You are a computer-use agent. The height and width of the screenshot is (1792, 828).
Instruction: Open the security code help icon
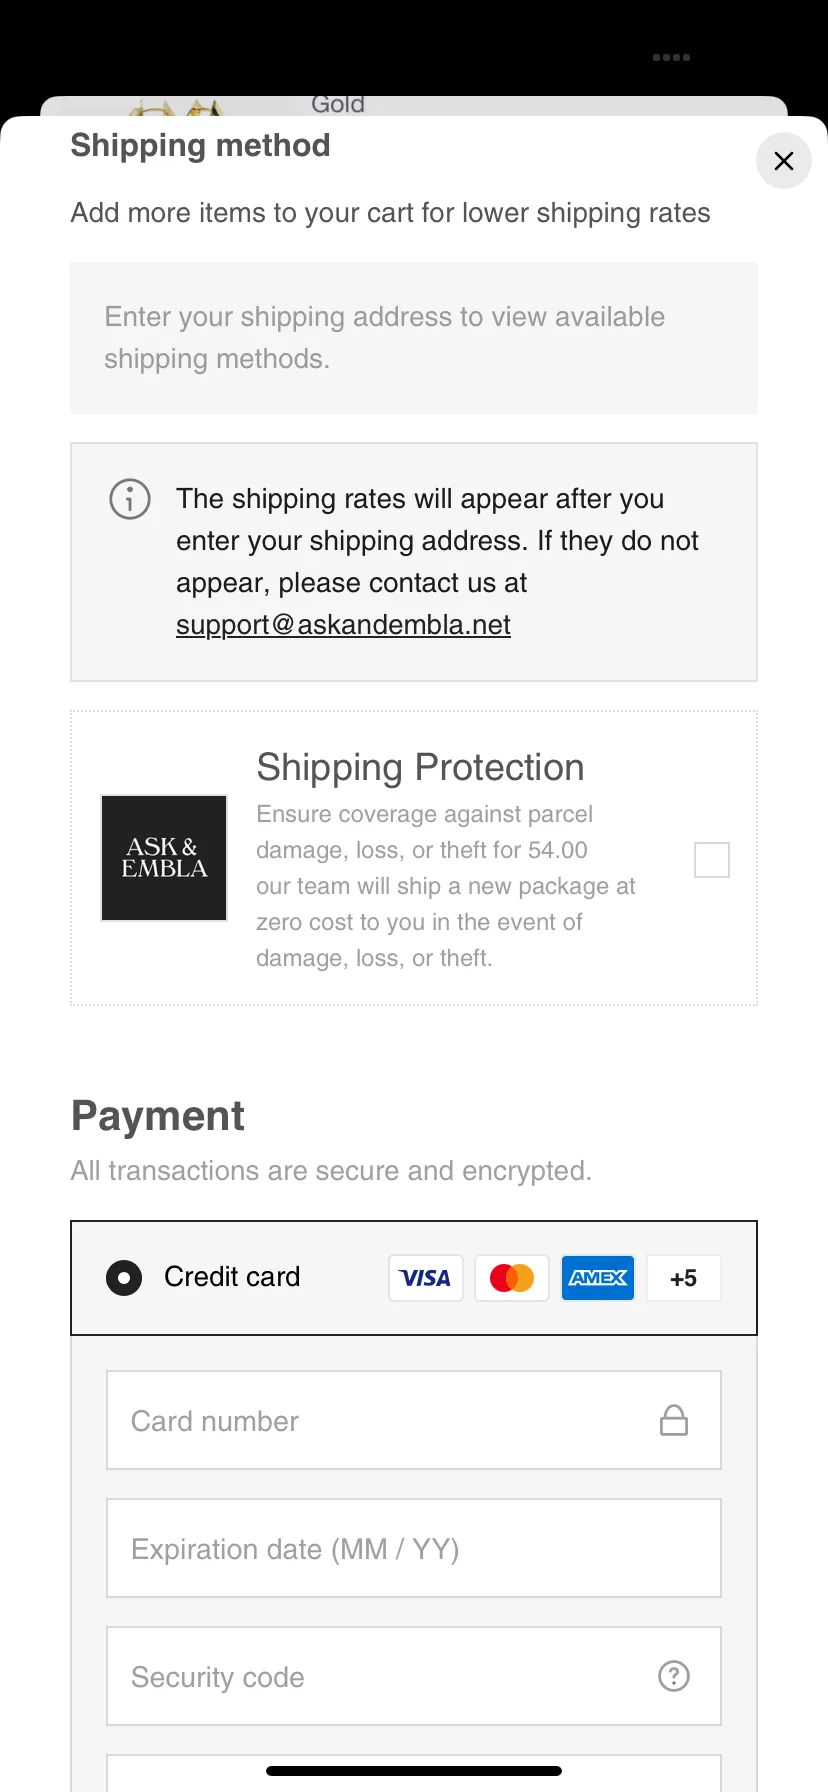tap(674, 1676)
